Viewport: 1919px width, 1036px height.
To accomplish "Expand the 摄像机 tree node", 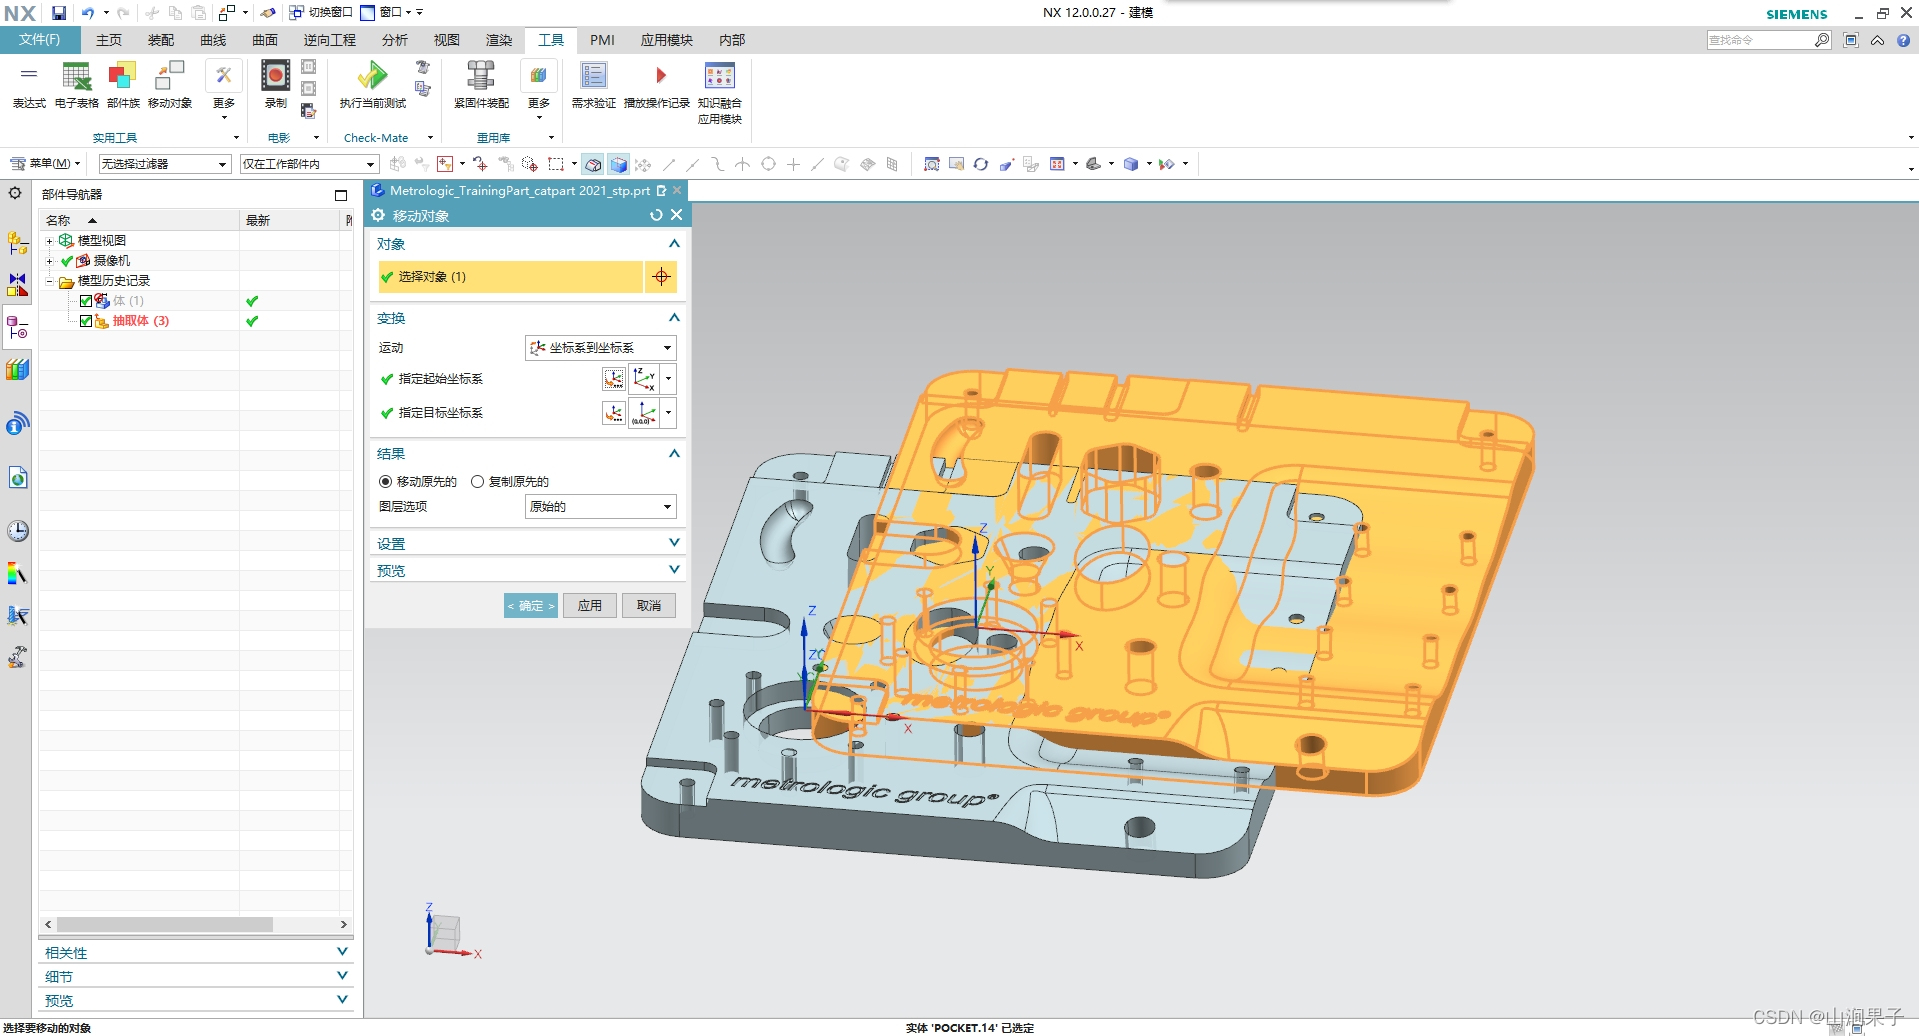I will click(49, 261).
